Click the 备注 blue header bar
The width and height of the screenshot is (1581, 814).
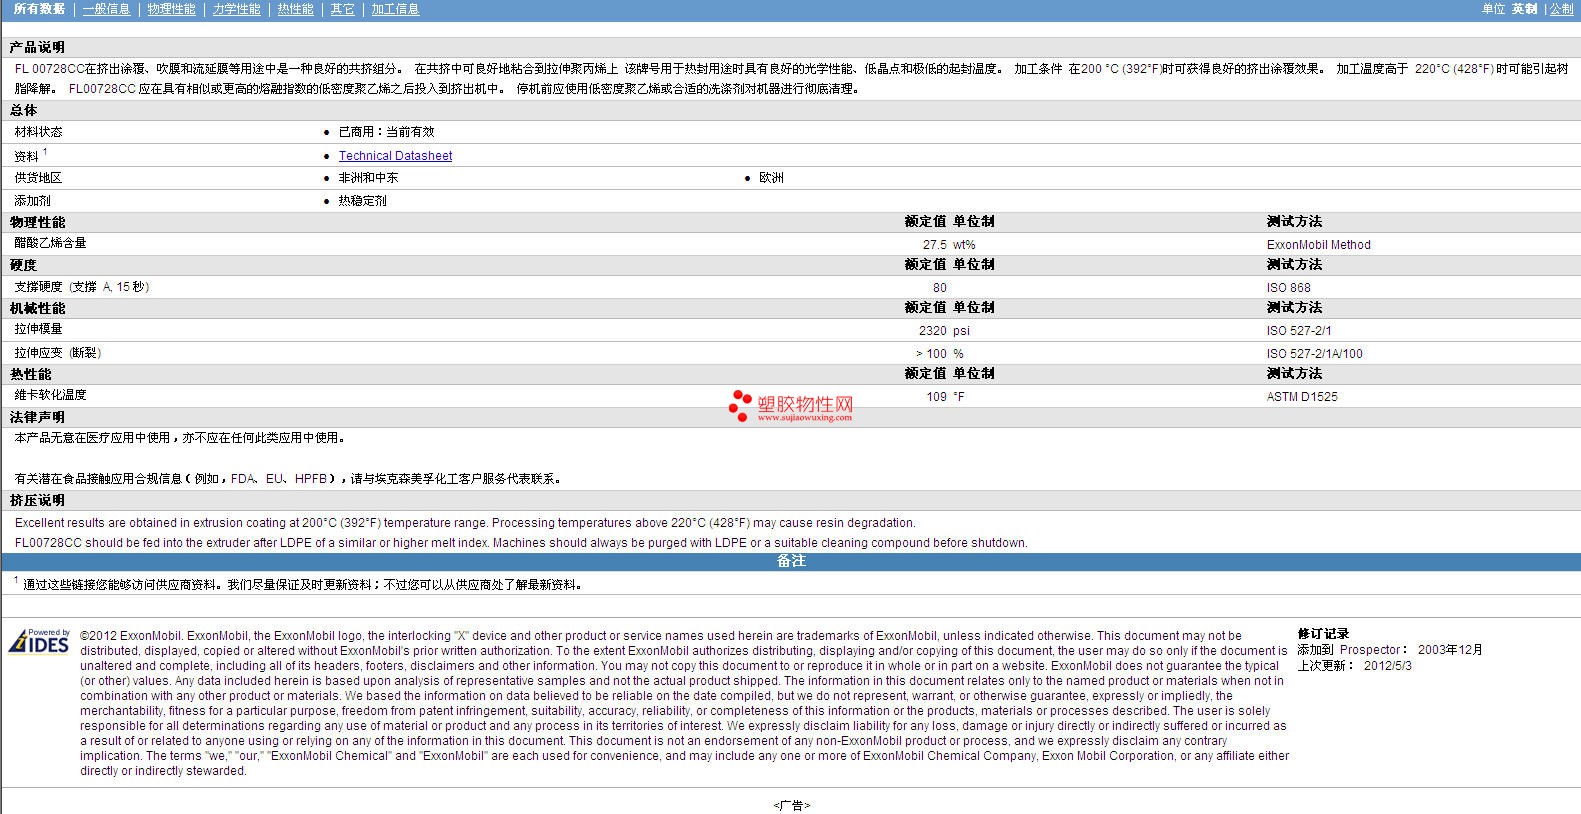point(791,562)
